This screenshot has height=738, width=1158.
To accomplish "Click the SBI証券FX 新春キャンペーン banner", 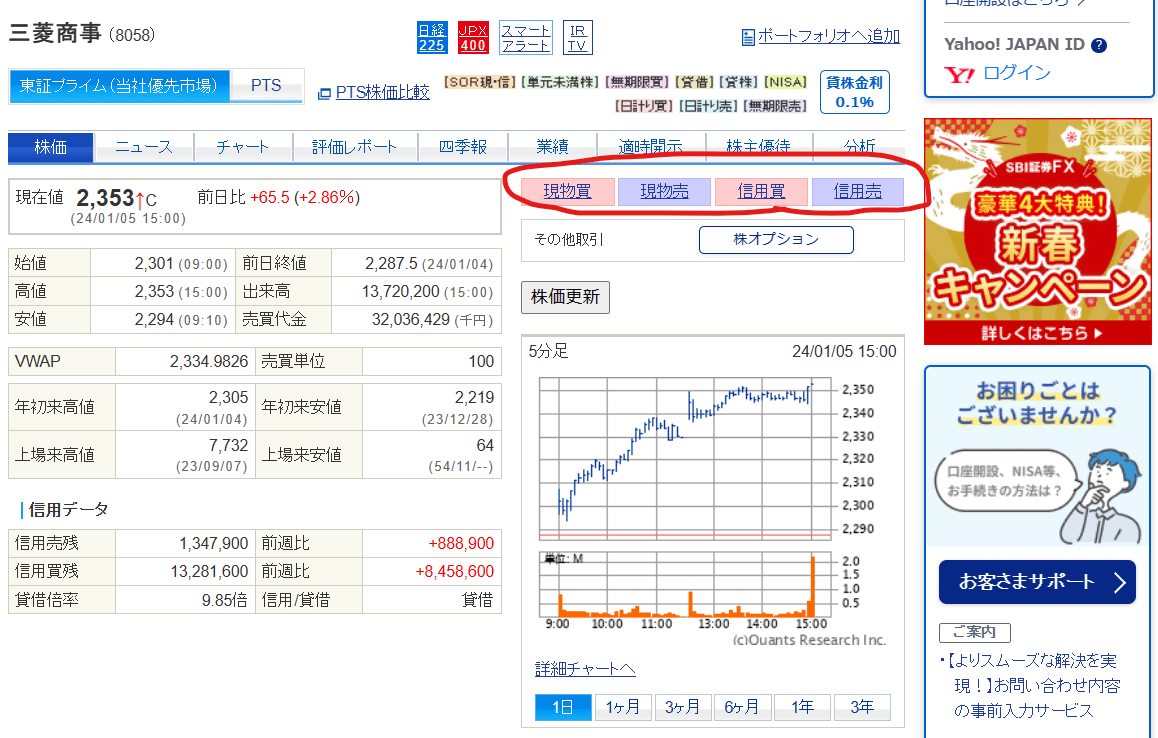I will (1037, 230).
